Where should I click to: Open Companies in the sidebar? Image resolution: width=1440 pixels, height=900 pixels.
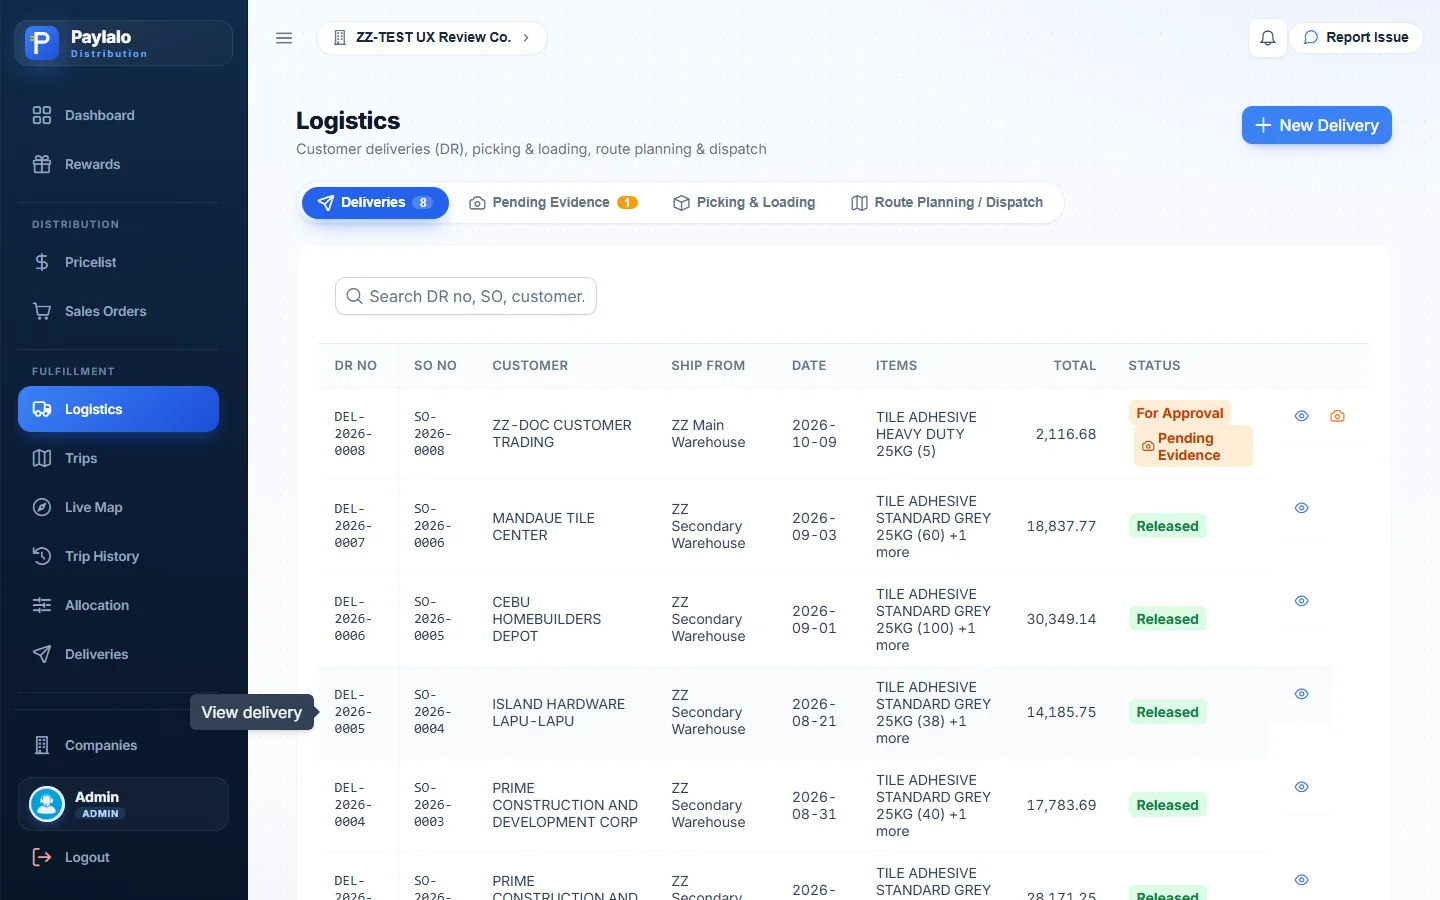(x=118, y=745)
